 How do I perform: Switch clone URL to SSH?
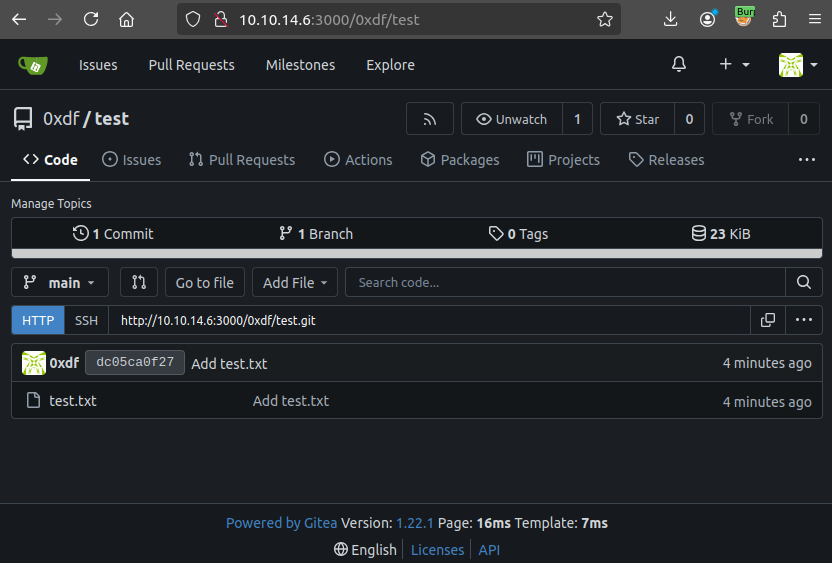[87, 320]
